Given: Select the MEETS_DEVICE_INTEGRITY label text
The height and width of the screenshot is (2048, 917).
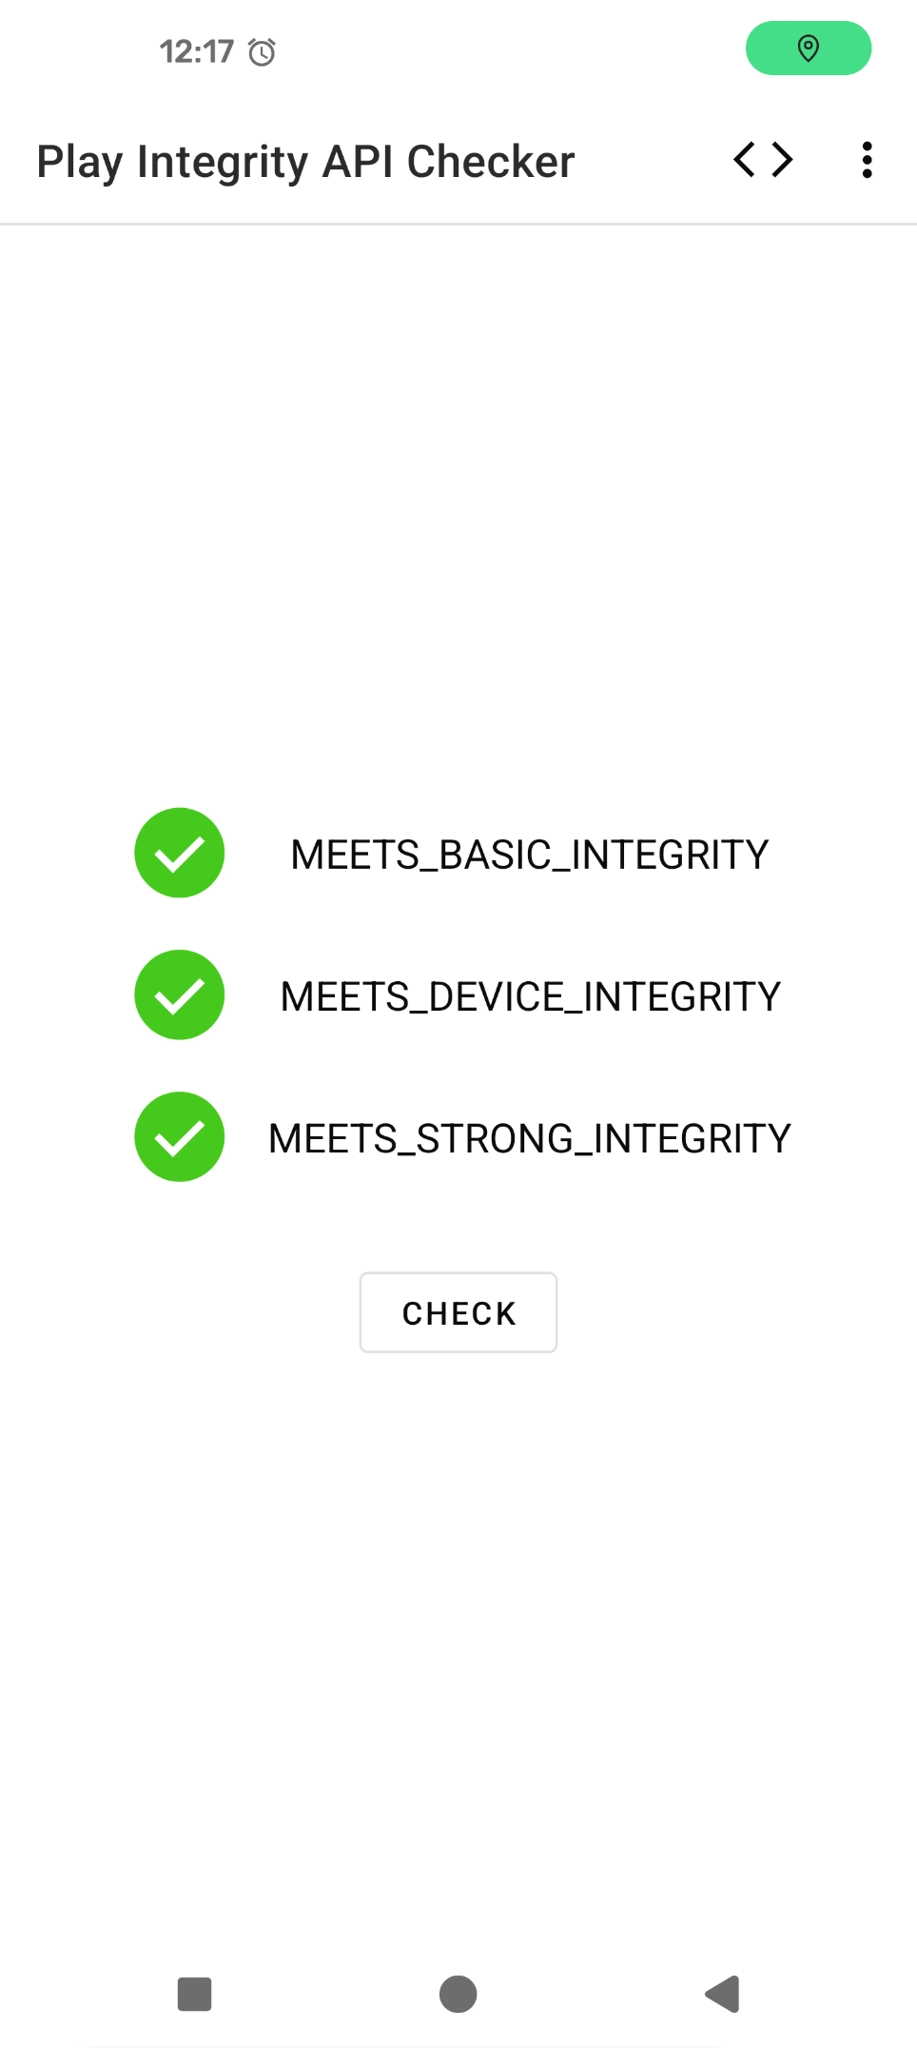Looking at the screenshot, I should [530, 997].
